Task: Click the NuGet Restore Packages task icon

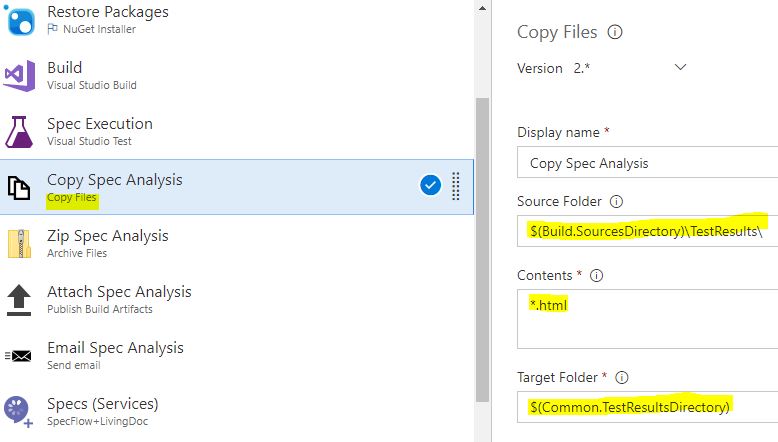Action: tap(19, 20)
